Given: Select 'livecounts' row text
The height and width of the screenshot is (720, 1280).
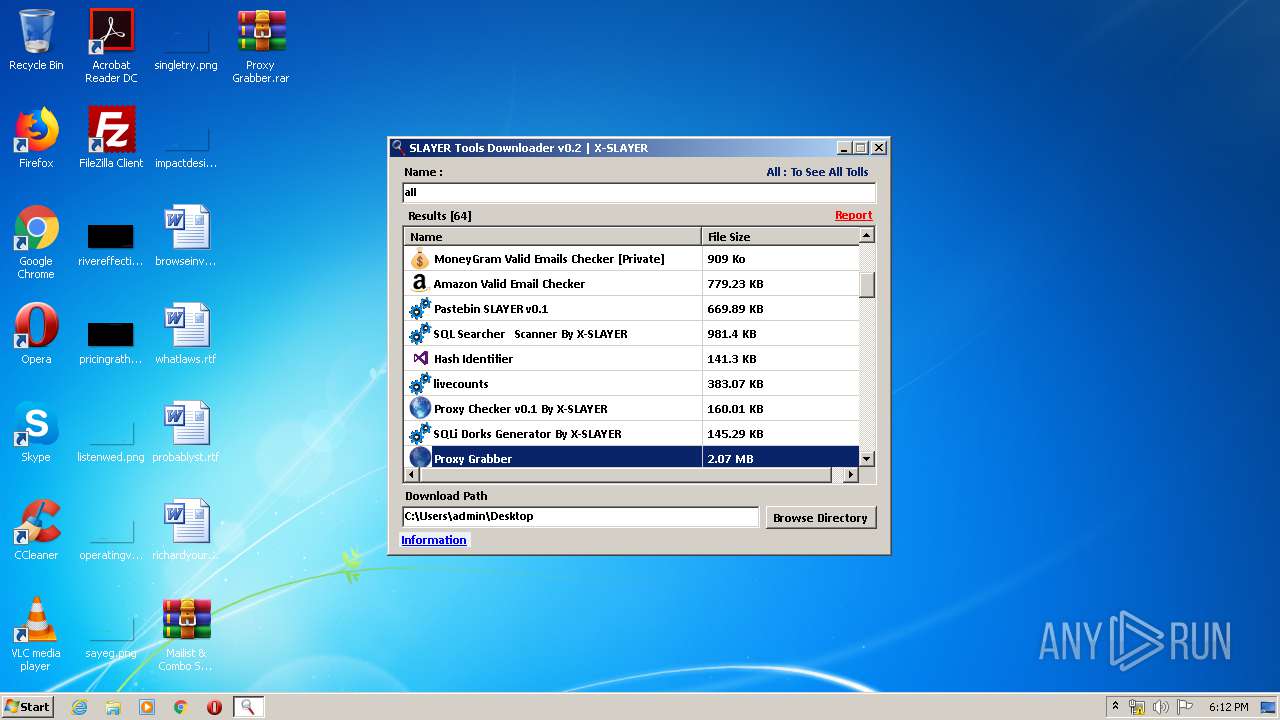Looking at the screenshot, I should click(461, 384).
